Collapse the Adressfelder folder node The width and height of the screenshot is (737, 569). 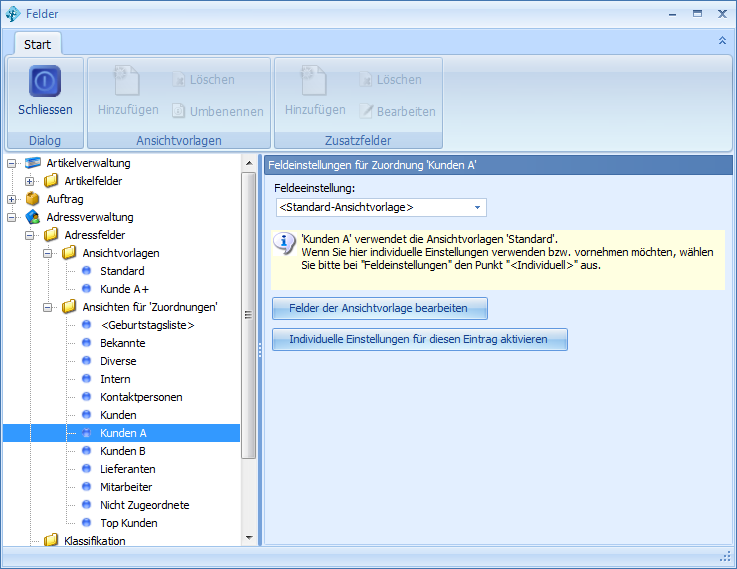(30, 235)
